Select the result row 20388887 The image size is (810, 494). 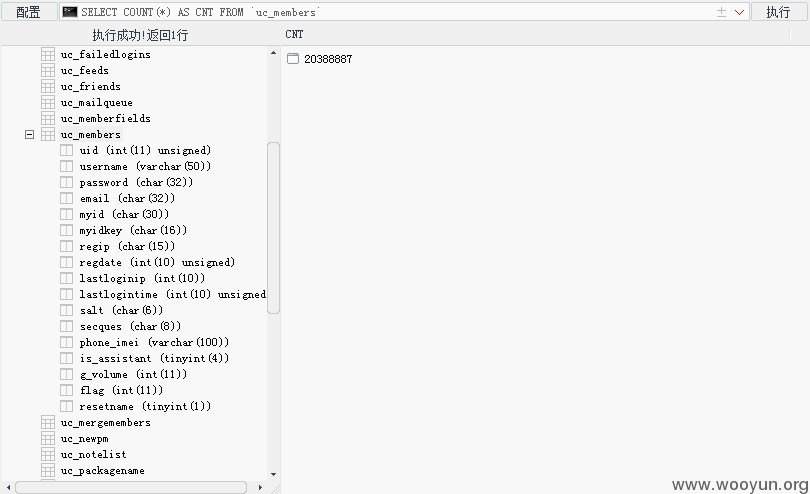320,59
